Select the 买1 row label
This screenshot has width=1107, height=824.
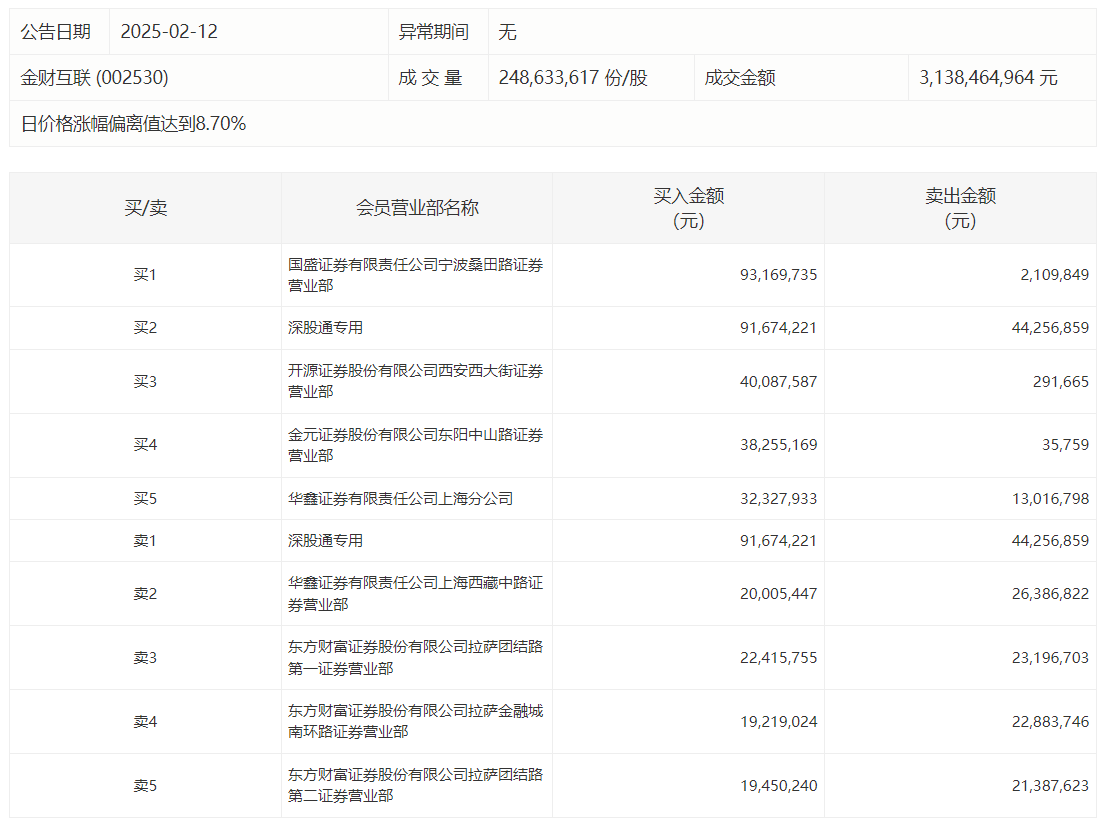(145, 275)
